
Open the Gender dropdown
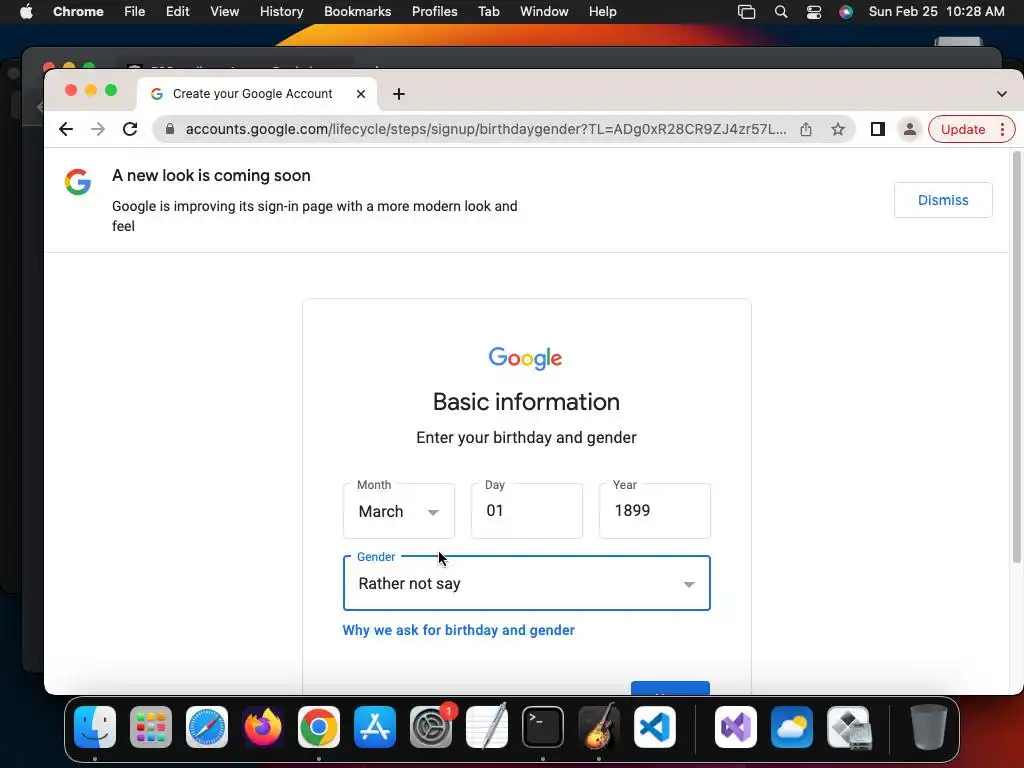(x=526, y=583)
